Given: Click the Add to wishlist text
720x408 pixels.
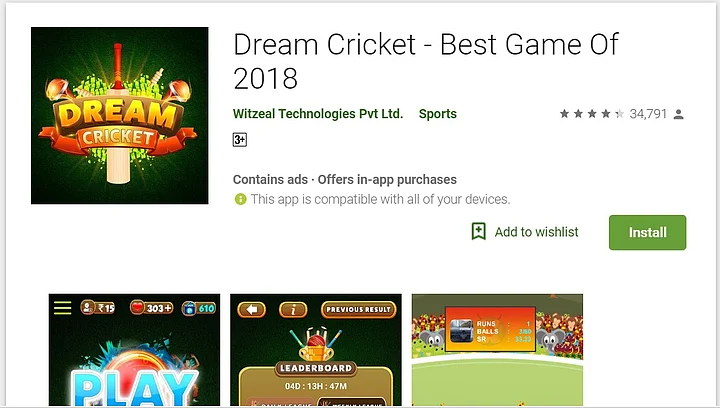Looking at the screenshot, I should point(536,232).
